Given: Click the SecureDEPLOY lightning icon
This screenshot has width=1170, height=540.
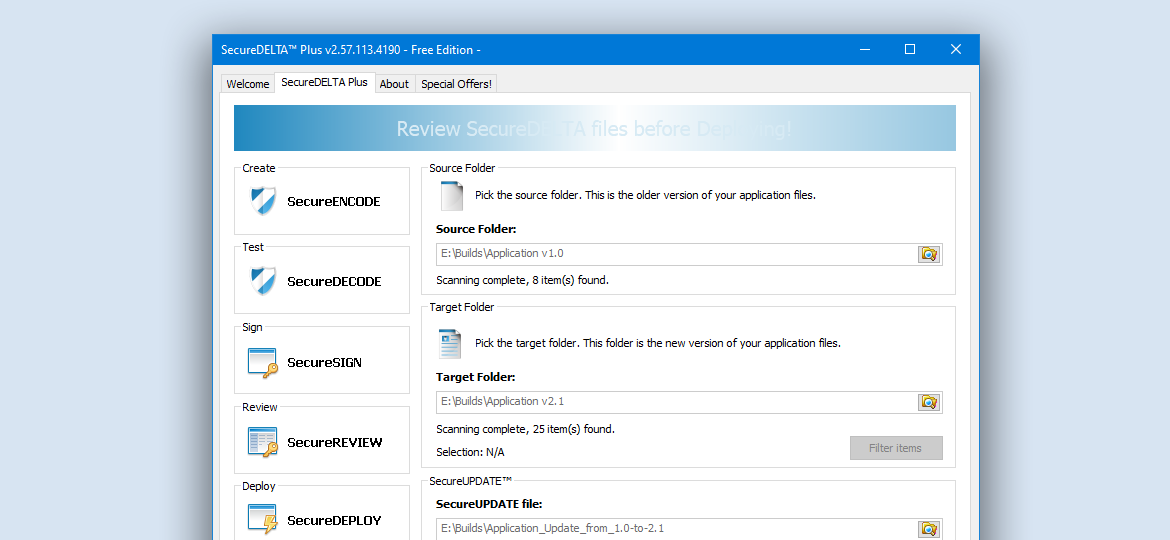Looking at the screenshot, I should [263, 520].
